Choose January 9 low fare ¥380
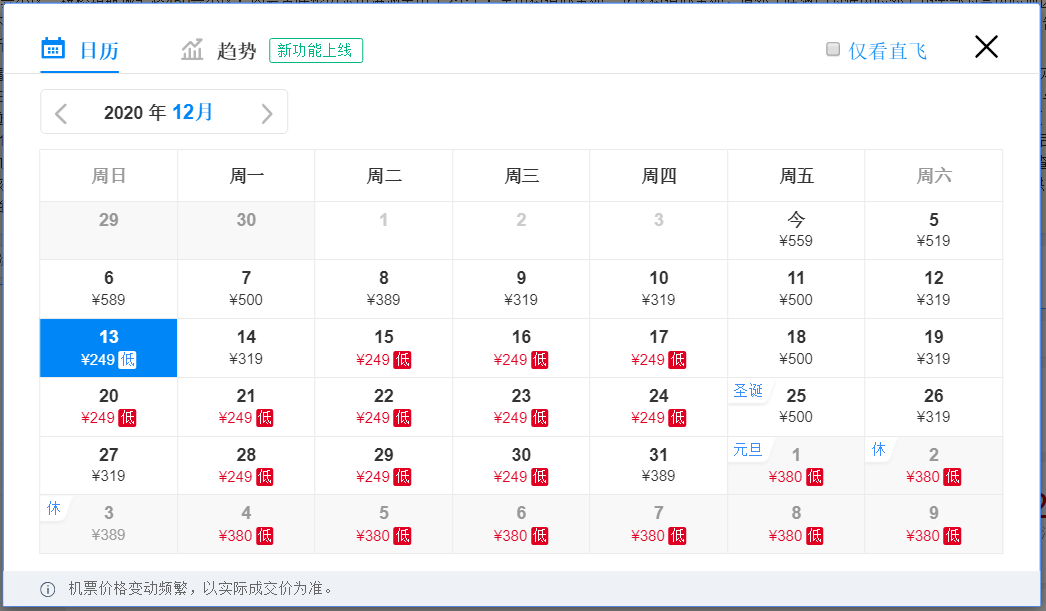1046x611 pixels. pos(933,524)
